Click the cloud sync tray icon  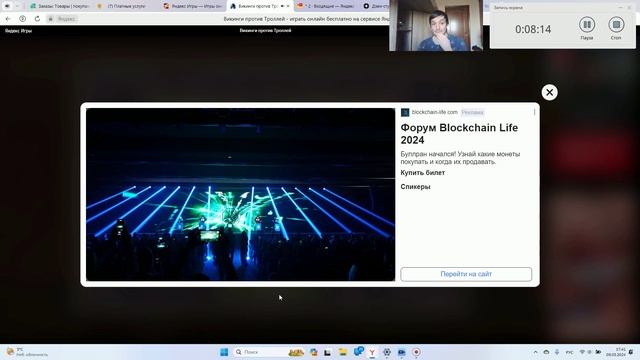pos(546,352)
